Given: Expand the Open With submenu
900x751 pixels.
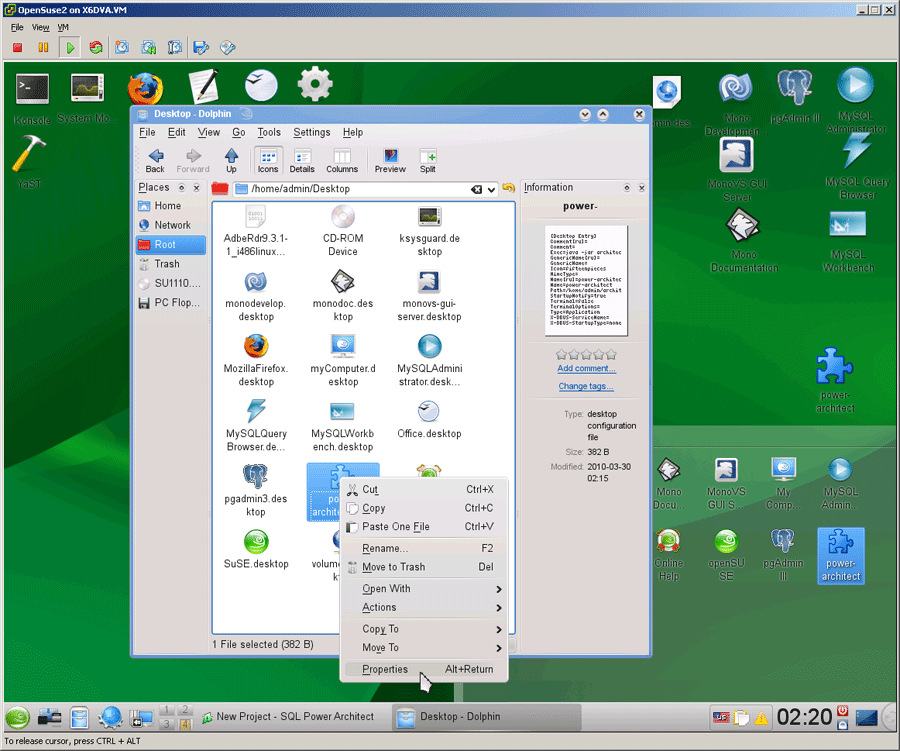Looking at the screenshot, I should point(424,589).
